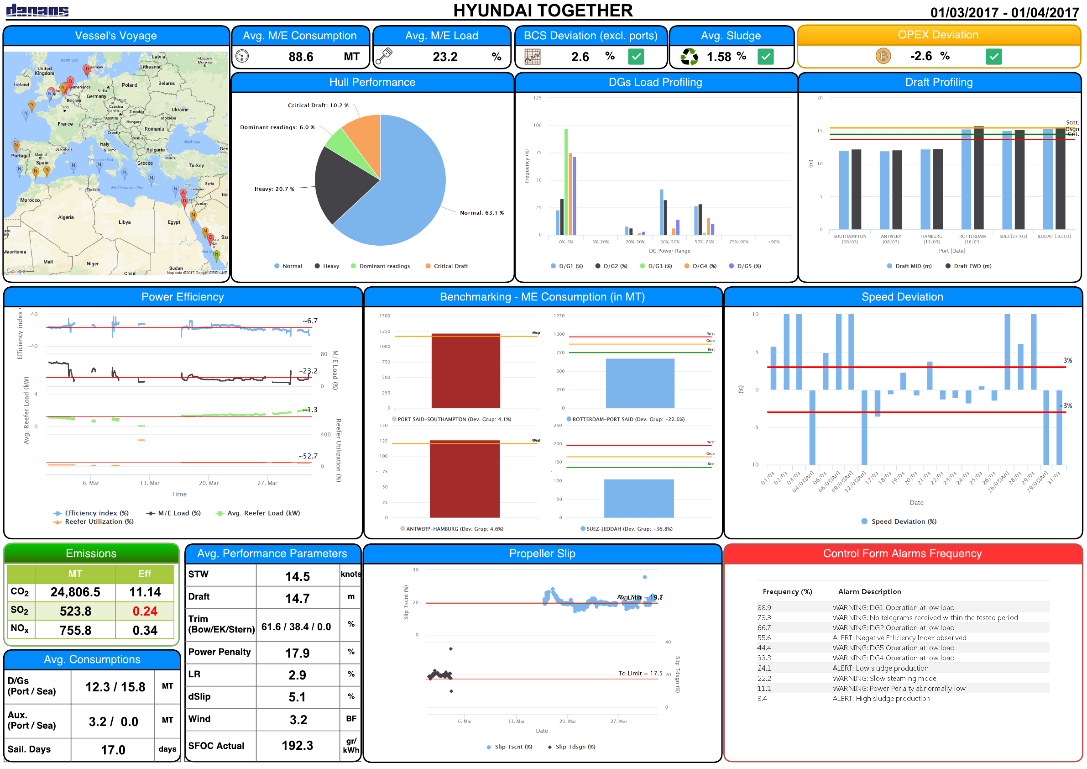
Task: Toggle Draft FWD legend entry
Action: pos(968,266)
